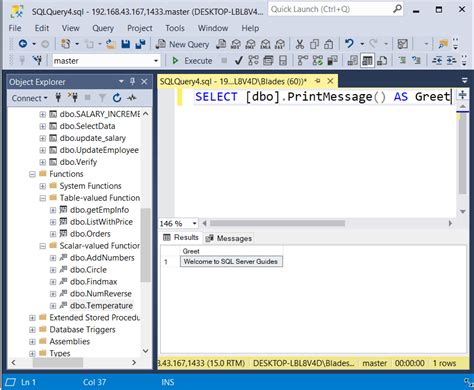Image resolution: width=474 pixels, height=390 pixels.
Task: Click the Disconnect icon in Object Explorer
Action: tap(73, 98)
